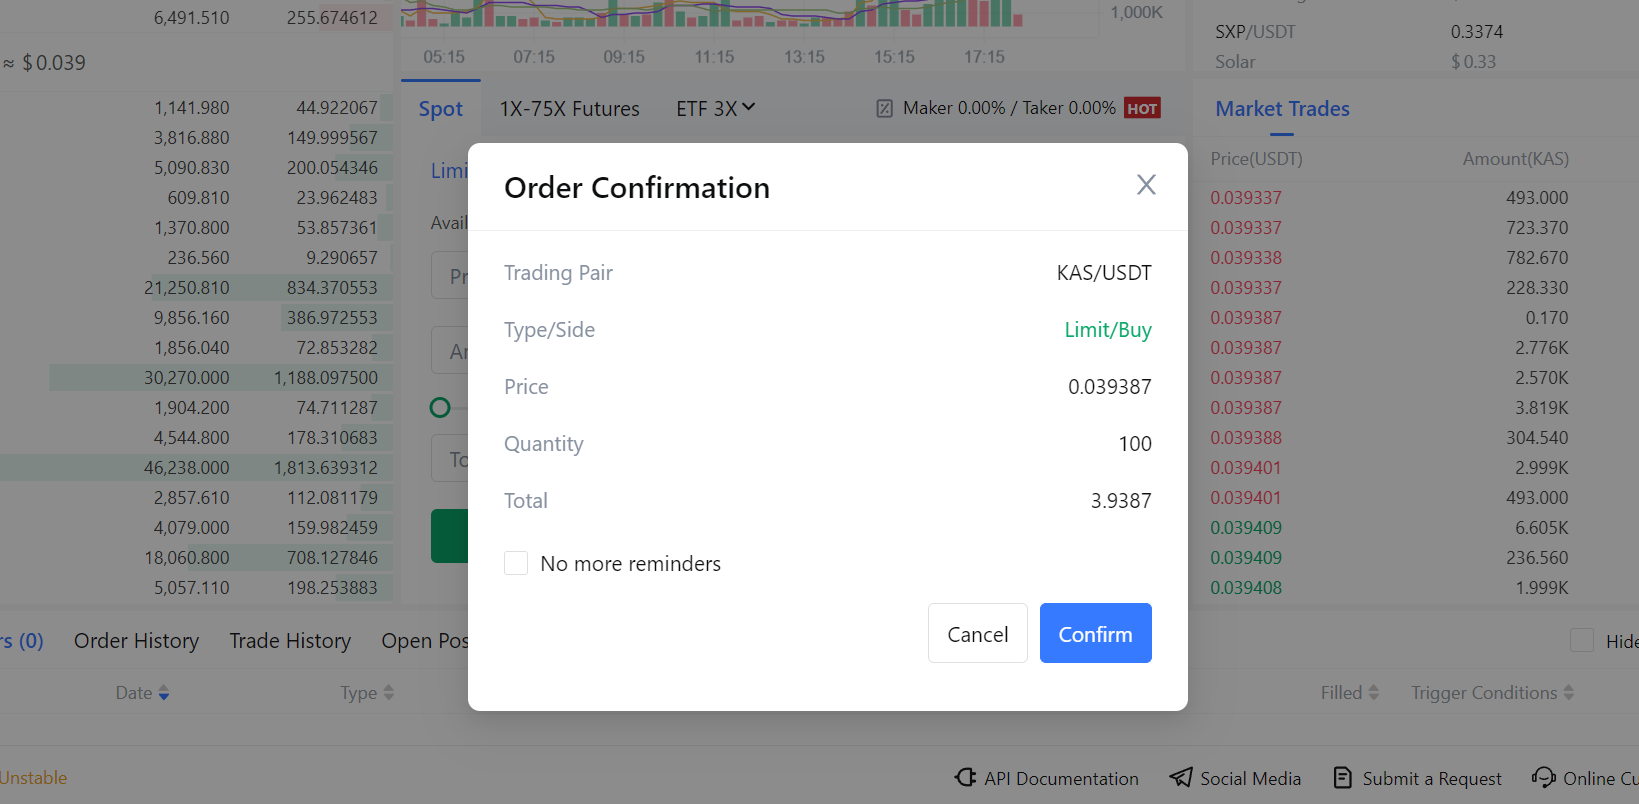Click the Price value 0.039387 in dialog
The image size is (1639, 804).
(x=1109, y=386)
